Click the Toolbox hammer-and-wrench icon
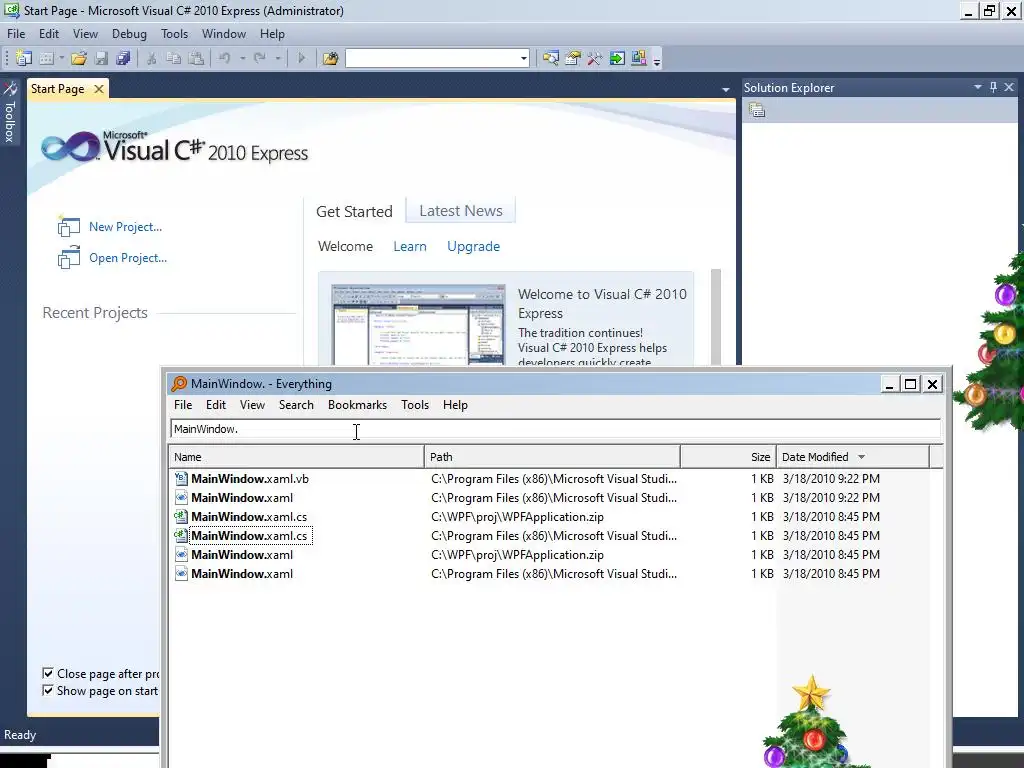1024x768 pixels. (x=594, y=59)
